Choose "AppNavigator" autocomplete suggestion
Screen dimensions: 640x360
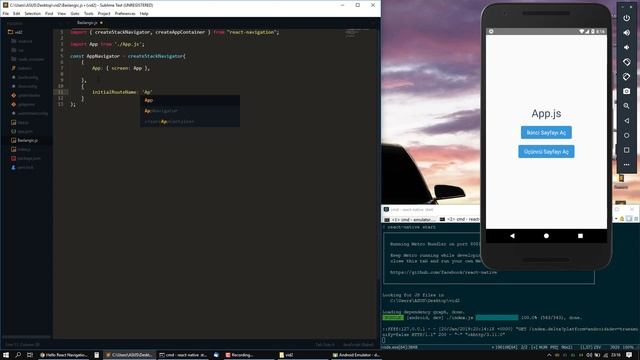click(190, 111)
